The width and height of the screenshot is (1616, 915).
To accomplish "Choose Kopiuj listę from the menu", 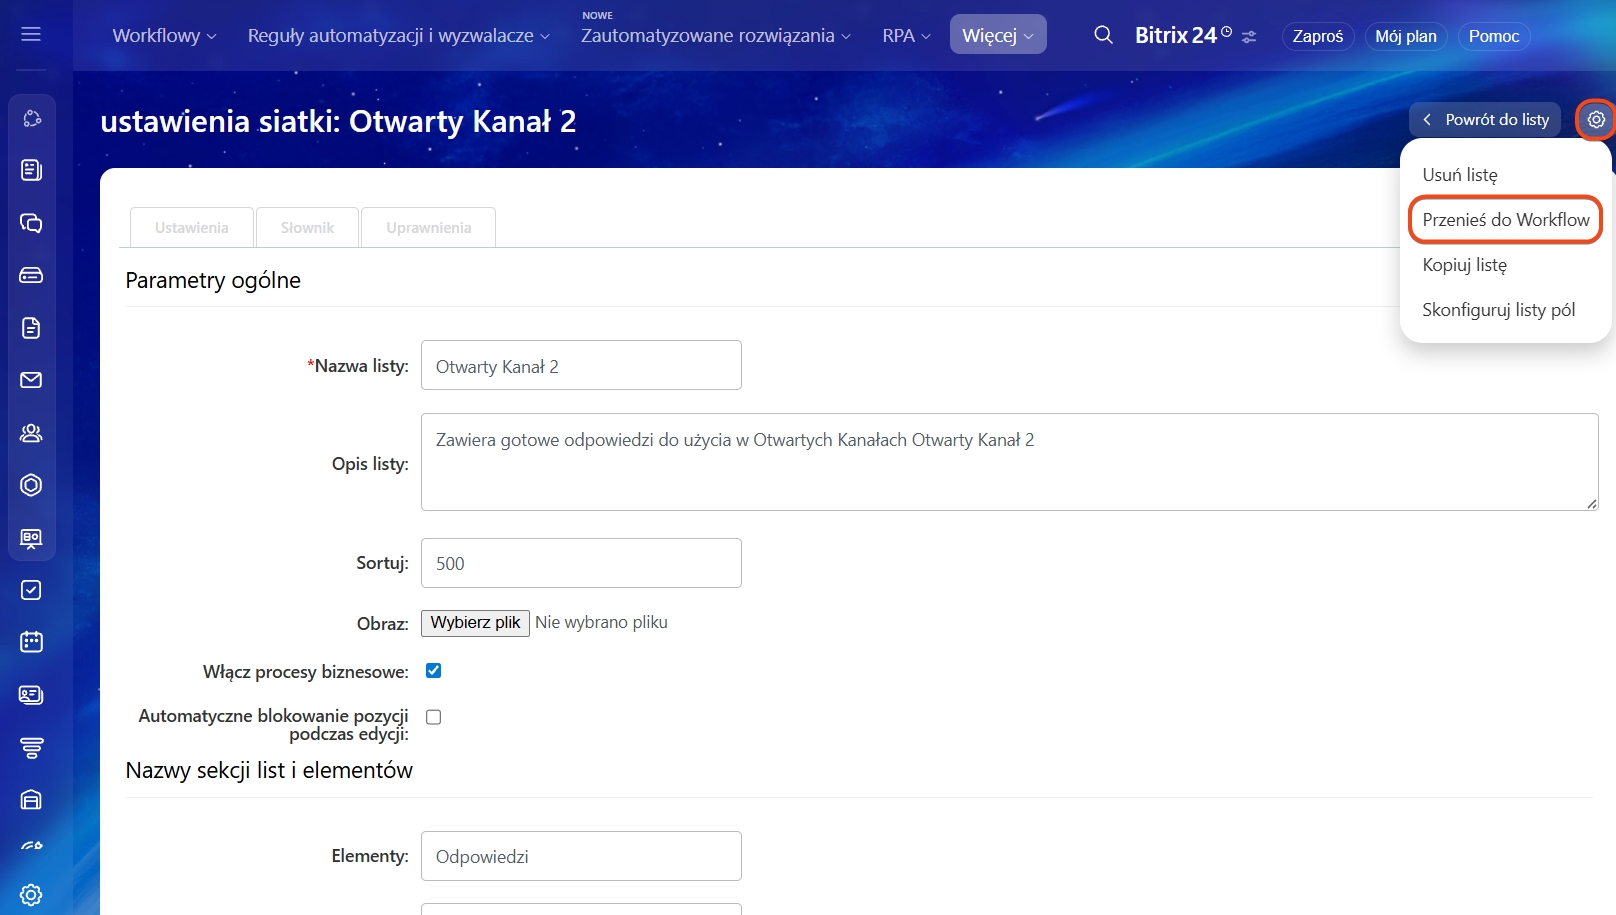I will coord(1464,265).
